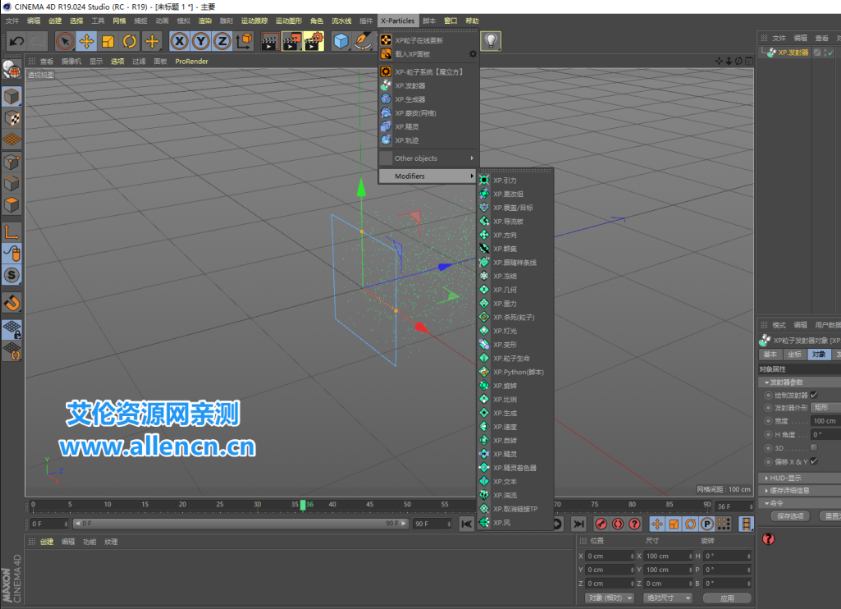Toggle the X axis lock
Viewport: 841px width, 609px height.
point(179,41)
